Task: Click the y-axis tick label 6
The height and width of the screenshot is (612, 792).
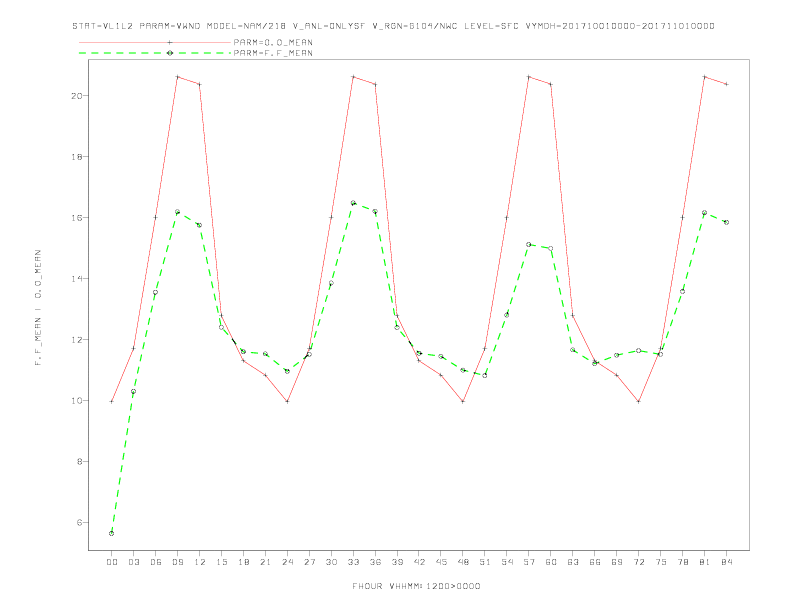Action: 79,523
